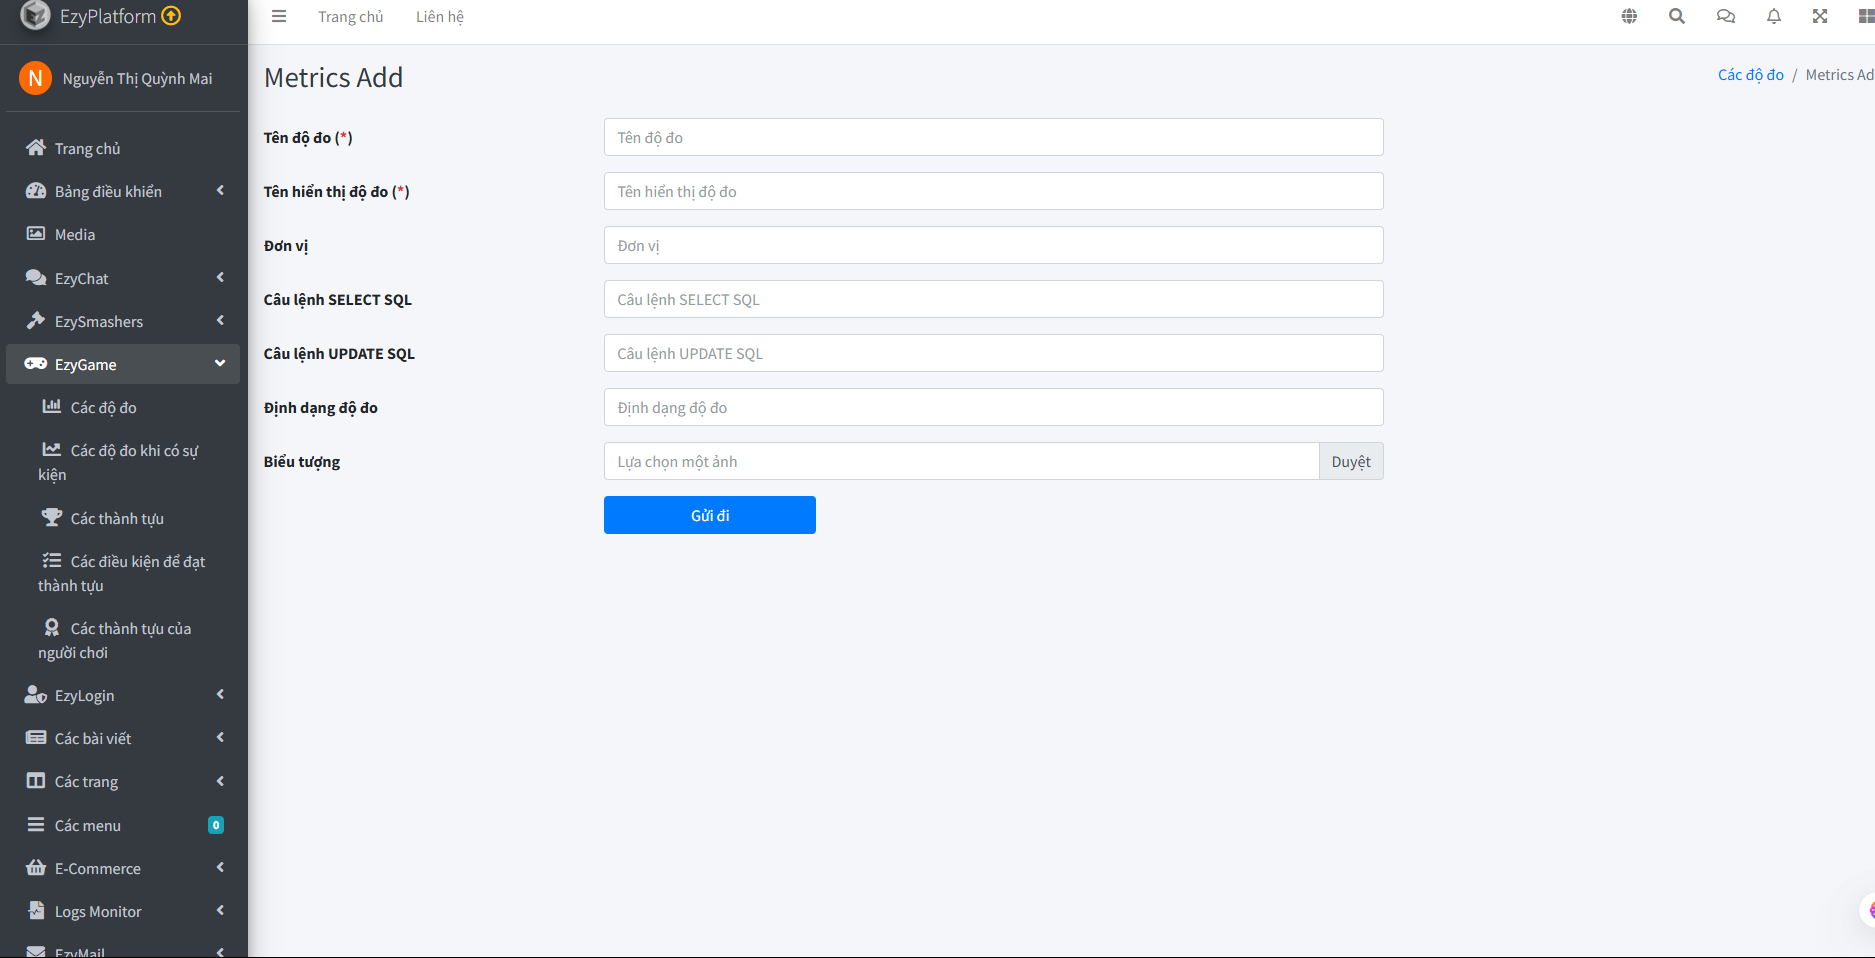The width and height of the screenshot is (1875, 958).
Task: Open the search icon in the header
Action: click(x=1677, y=16)
